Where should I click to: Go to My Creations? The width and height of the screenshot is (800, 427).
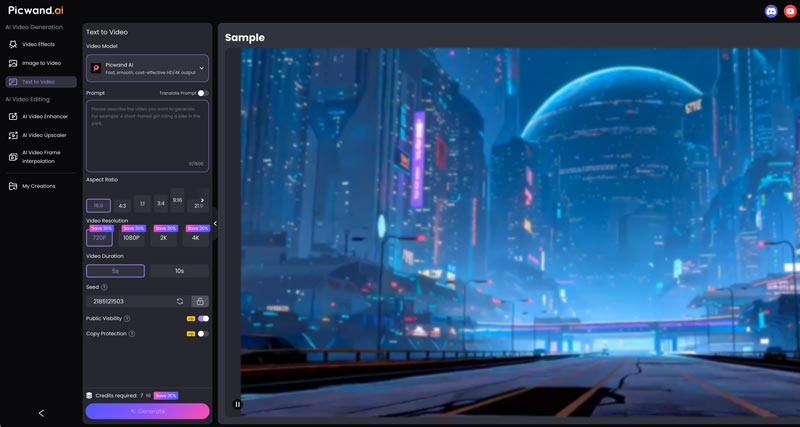pyautogui.click(x=38, y=186)
